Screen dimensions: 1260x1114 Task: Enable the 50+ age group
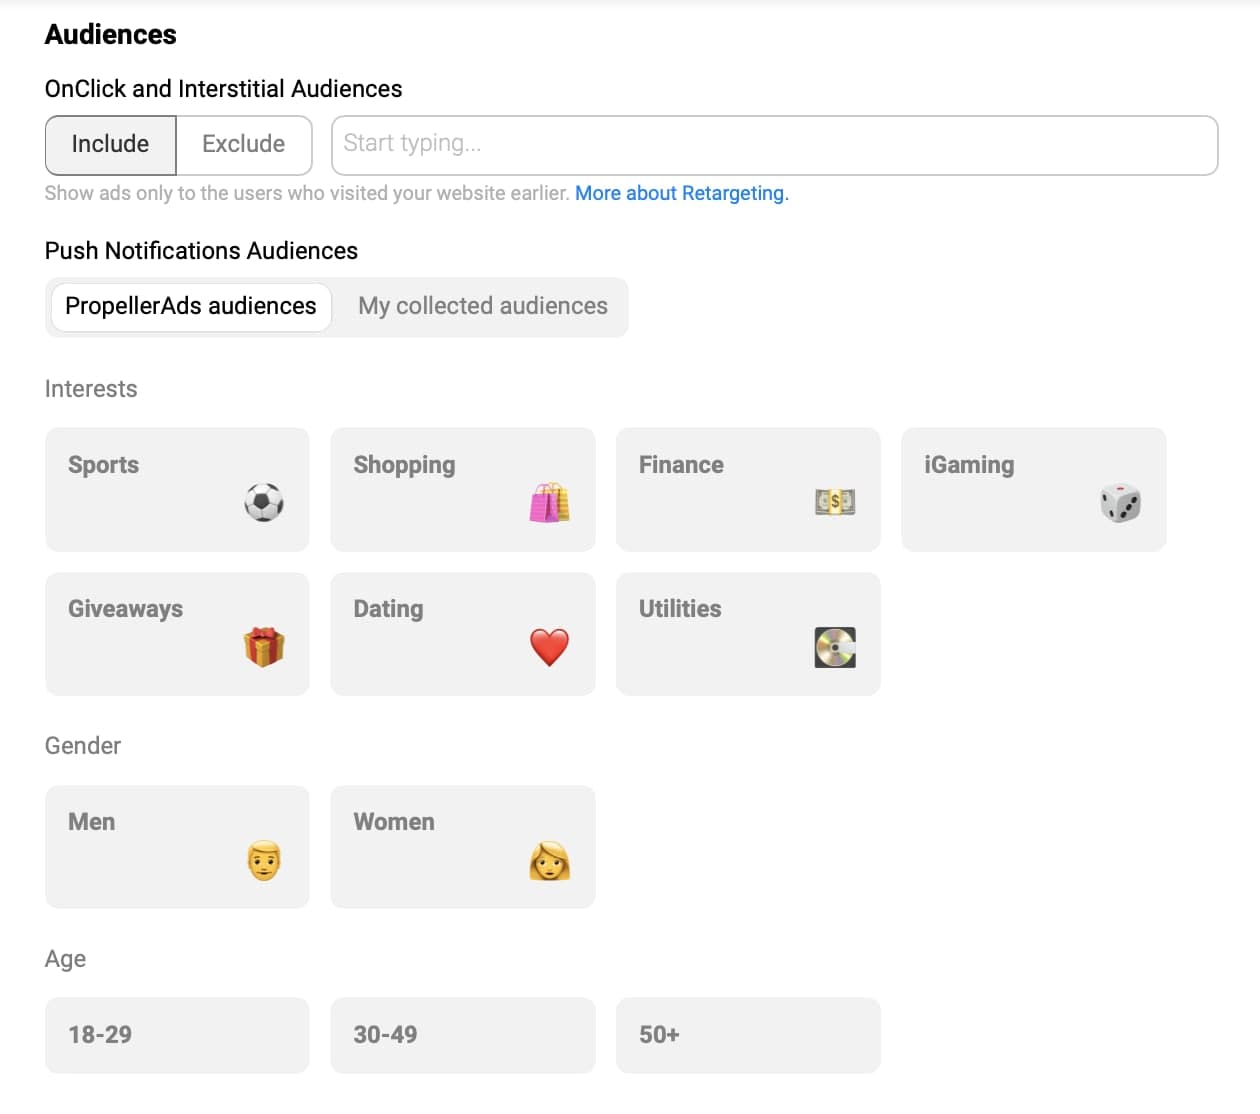click(747, 1035)
